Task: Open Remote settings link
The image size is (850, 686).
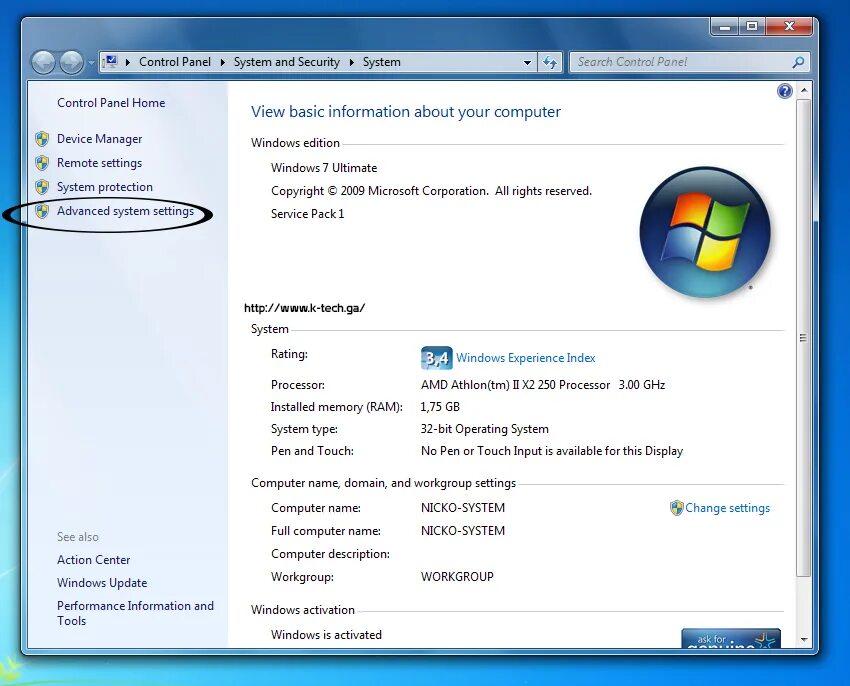Action: 99,163
